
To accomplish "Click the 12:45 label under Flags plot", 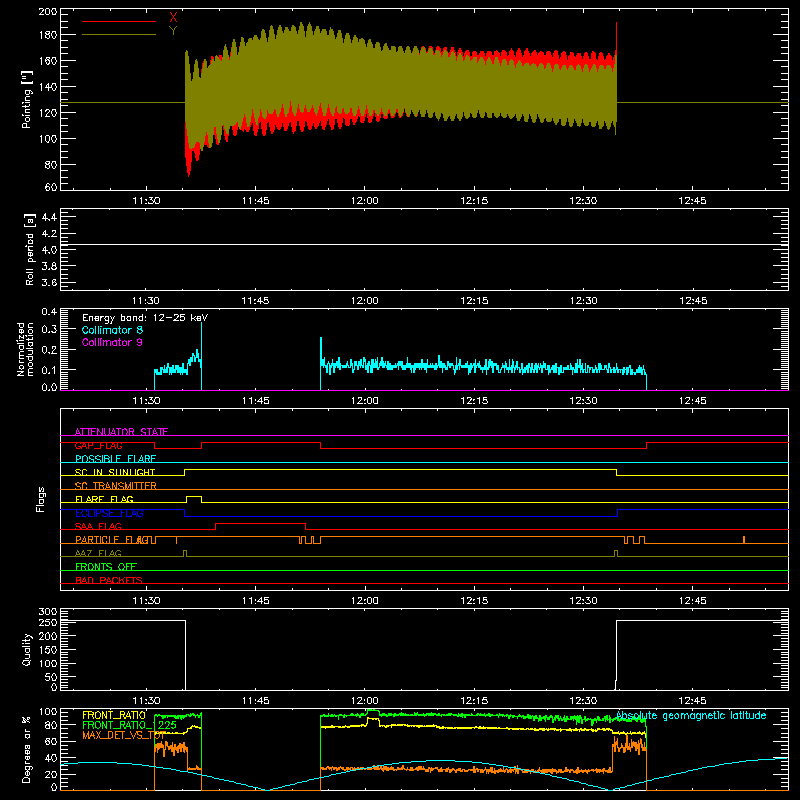I will click(692, 601).
